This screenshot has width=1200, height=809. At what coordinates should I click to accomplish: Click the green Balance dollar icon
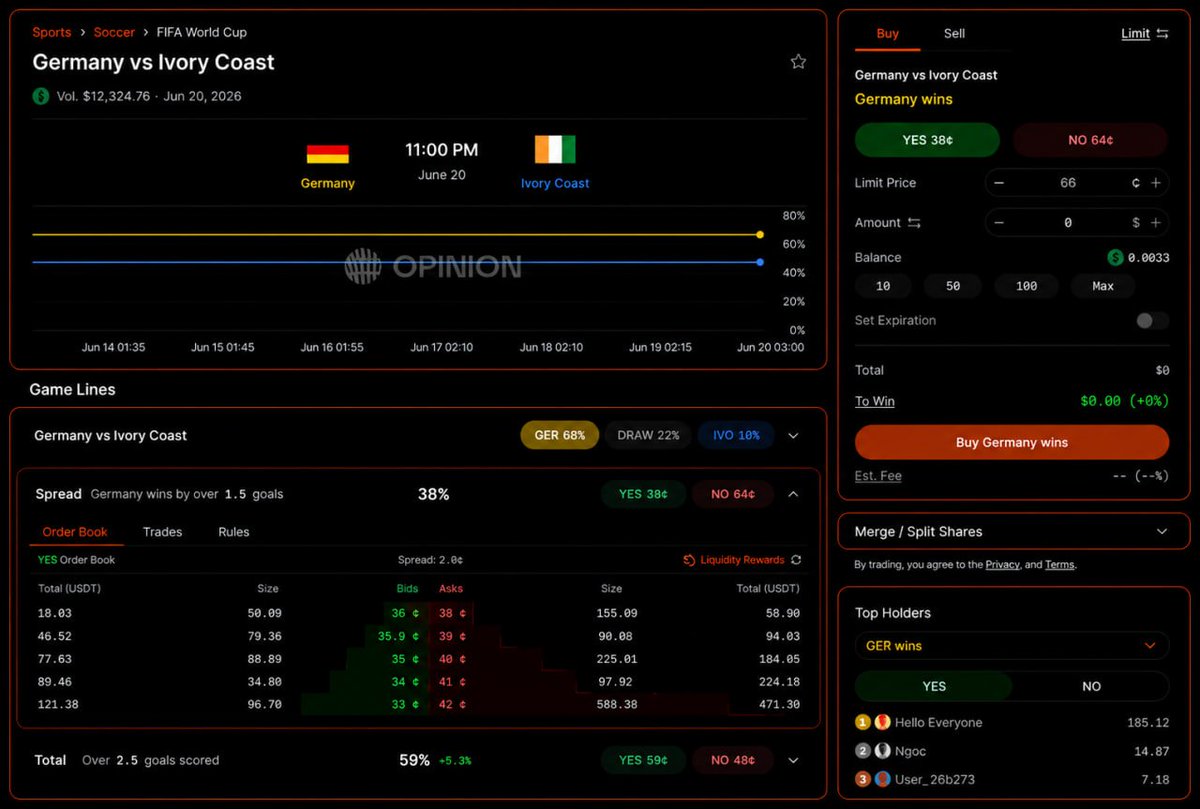point(1115,258)
